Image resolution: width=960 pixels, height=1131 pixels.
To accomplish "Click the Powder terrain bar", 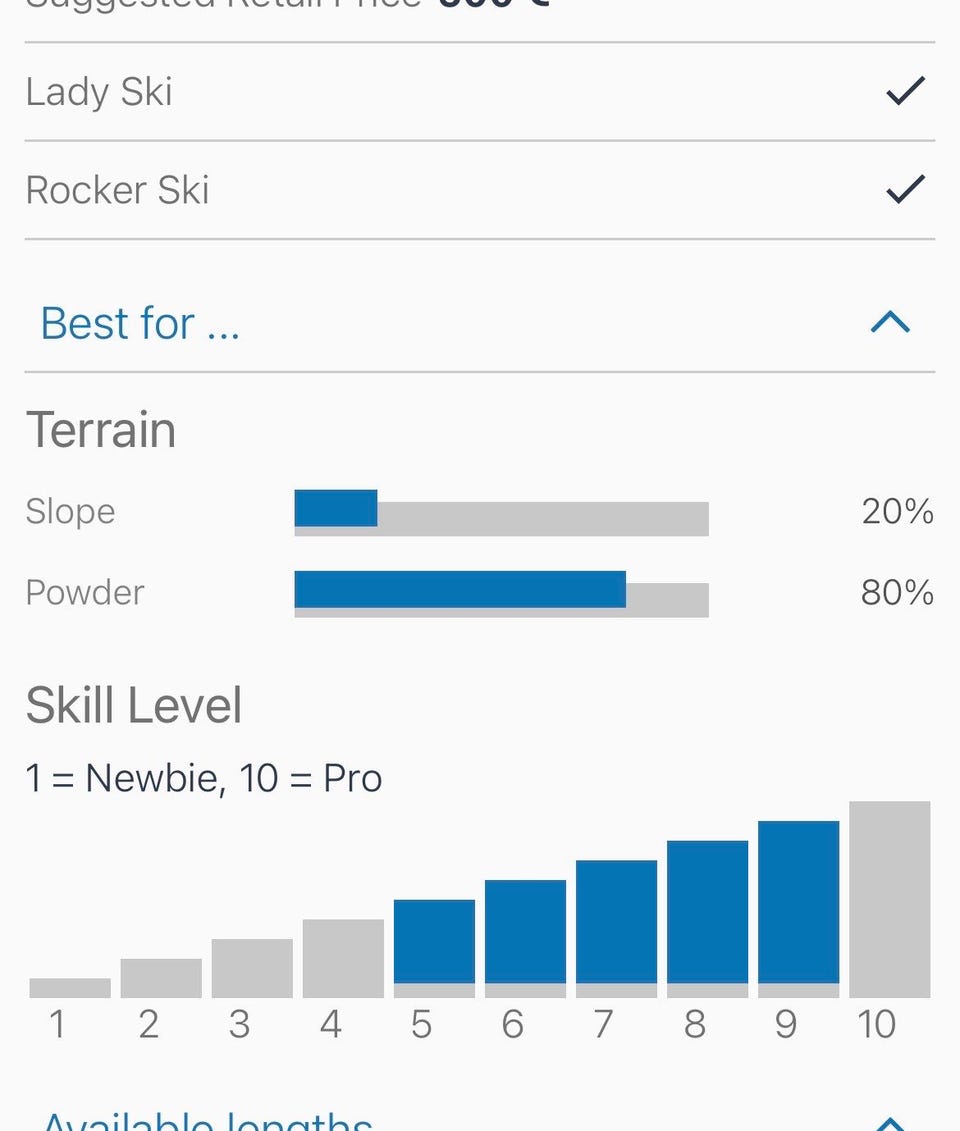I will pyautogui.click(x=501, y=594).
